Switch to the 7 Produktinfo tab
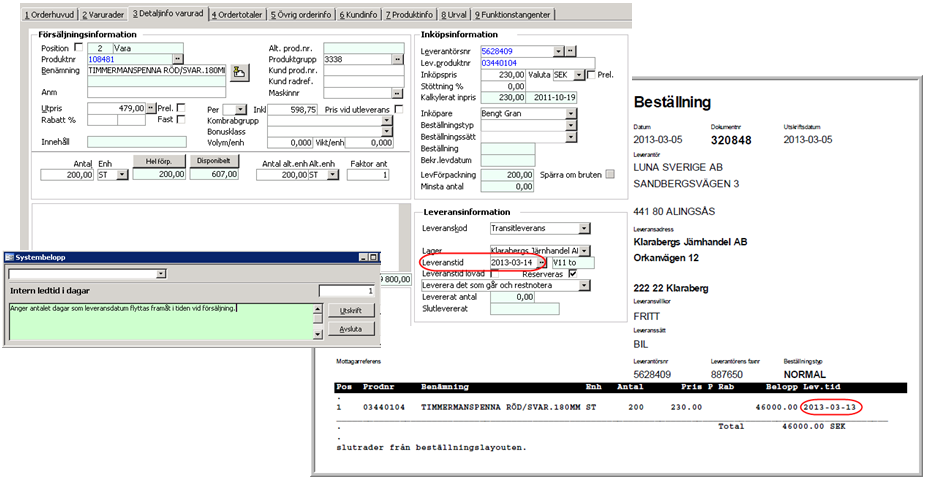This screenshot has height=480, width=926. pyautogui.click(x=409, y=14)
